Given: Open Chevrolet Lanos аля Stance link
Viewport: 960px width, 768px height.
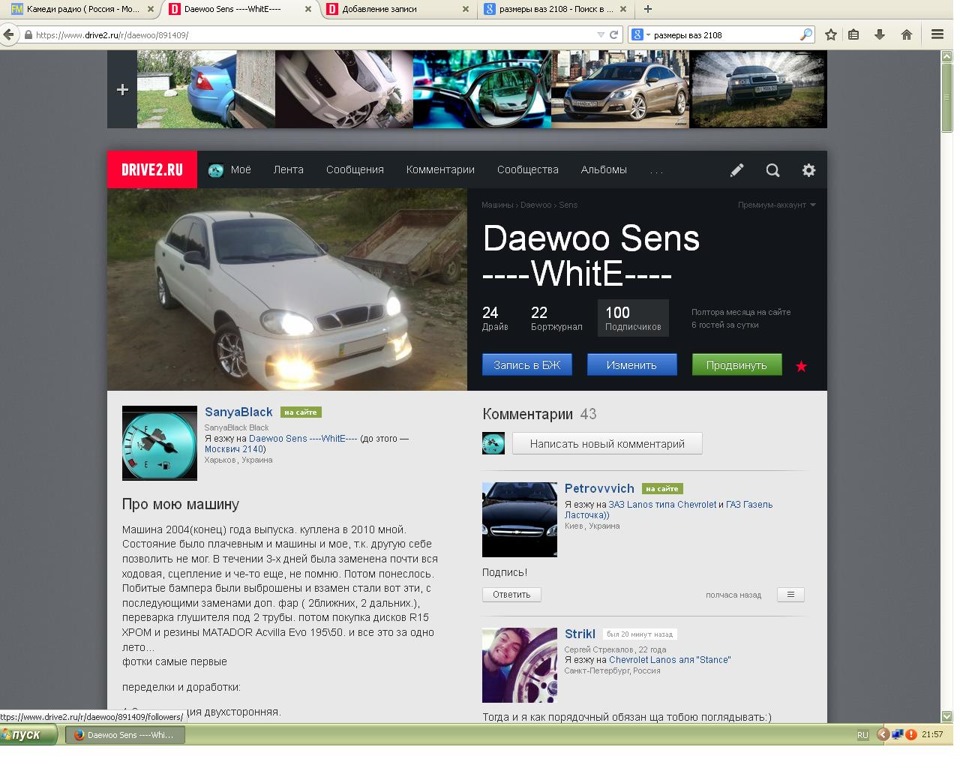Looking at the screenshot, I should pyautogui.click(x=669, y=660).
